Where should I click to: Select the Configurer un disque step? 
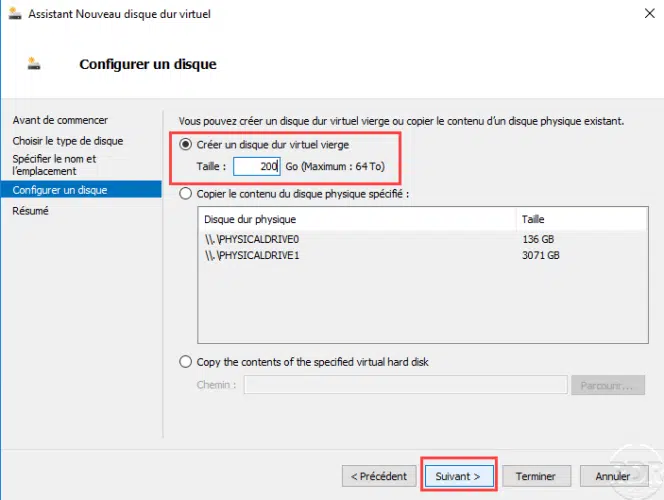pos(81,190)
